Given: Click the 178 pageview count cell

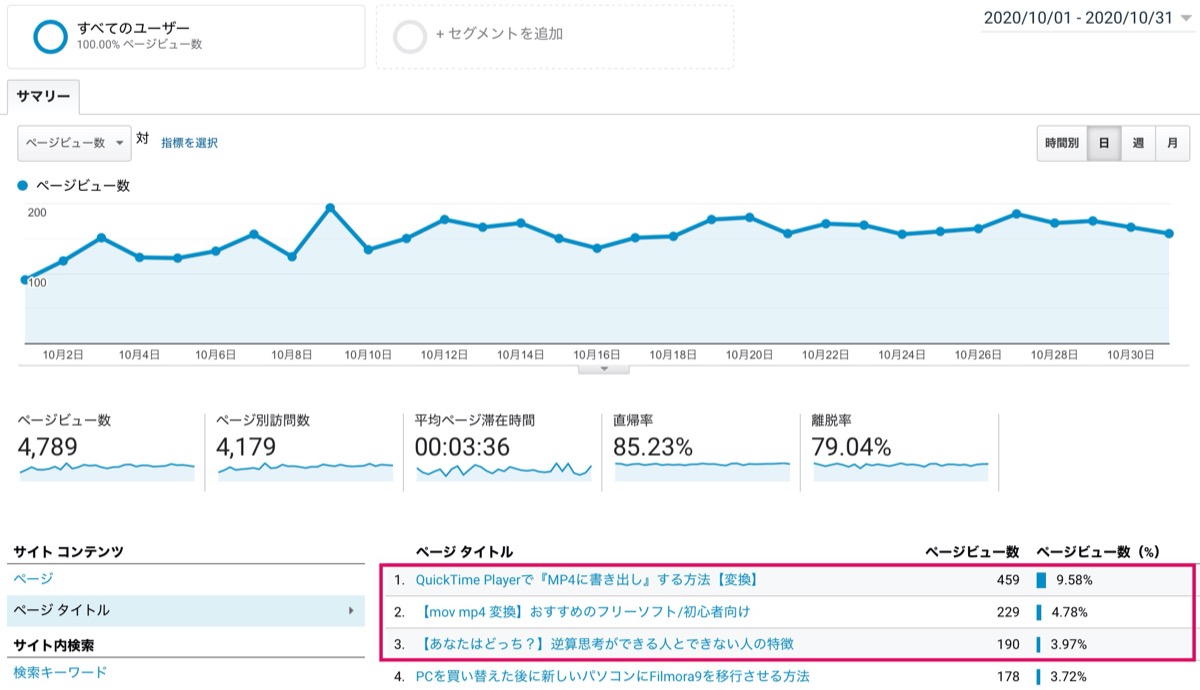Looking at the screenshot, I should pos(1007,676).
